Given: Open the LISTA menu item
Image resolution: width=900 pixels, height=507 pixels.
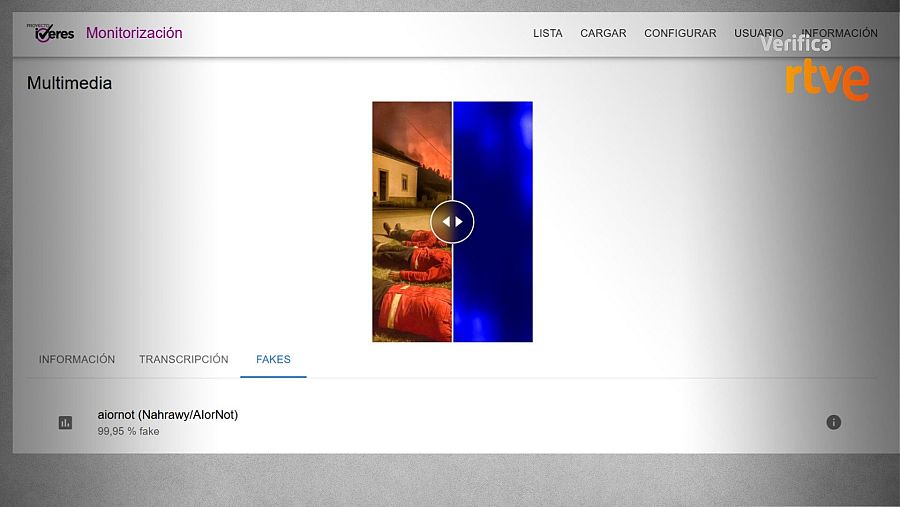Looking at the screenshot, I should 547,33.
